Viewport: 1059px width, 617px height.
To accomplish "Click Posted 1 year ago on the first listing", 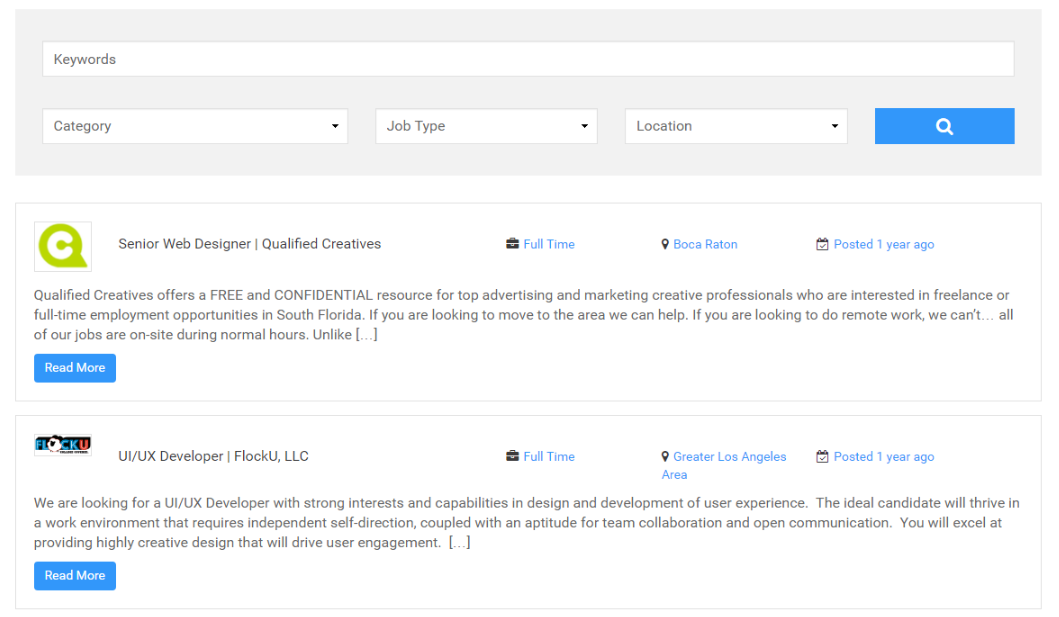I will [883, 243].
